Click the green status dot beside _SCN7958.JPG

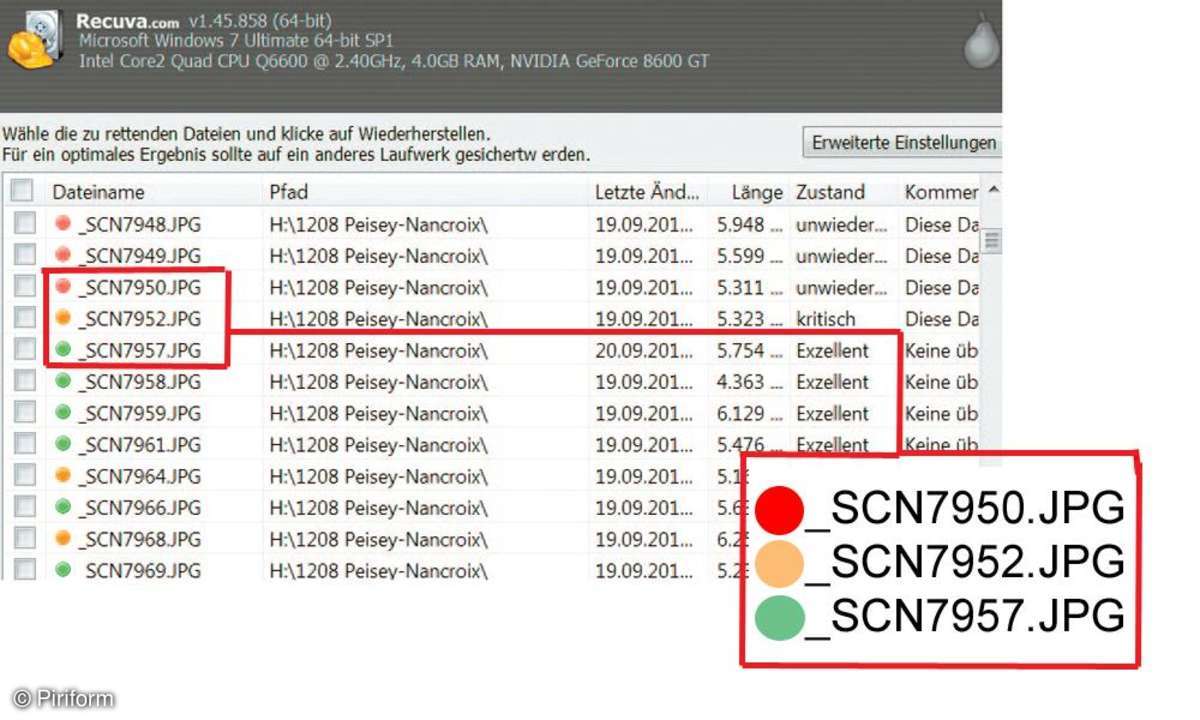pos(63,381)
